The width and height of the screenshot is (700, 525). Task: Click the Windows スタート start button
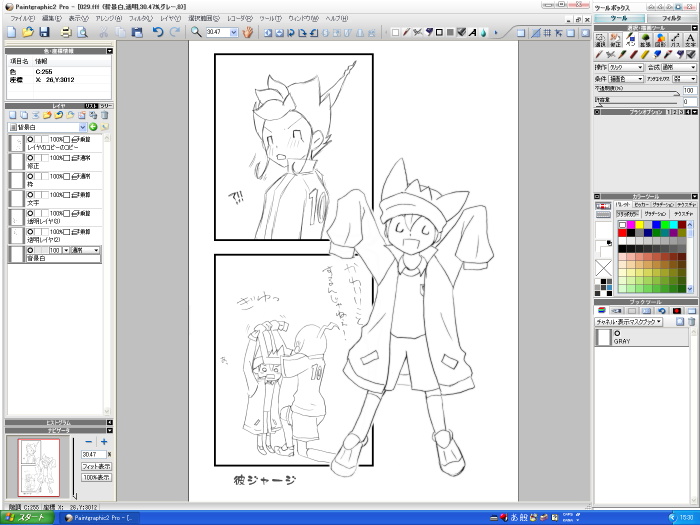point(27,518)
